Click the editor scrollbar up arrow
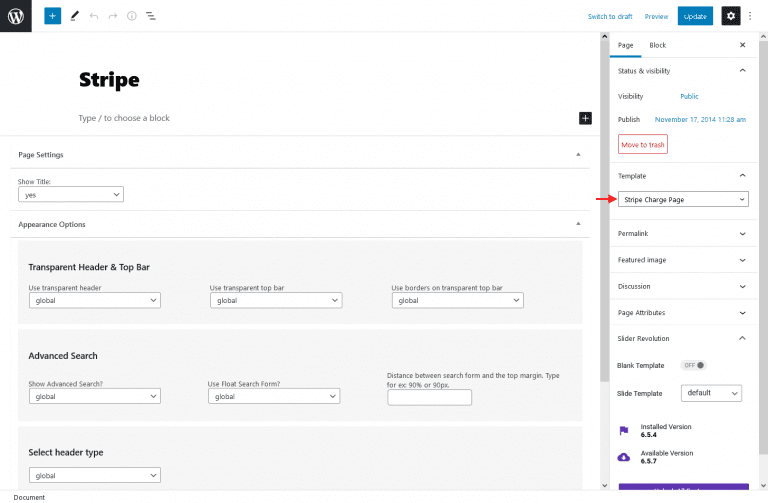 (604, 37)
